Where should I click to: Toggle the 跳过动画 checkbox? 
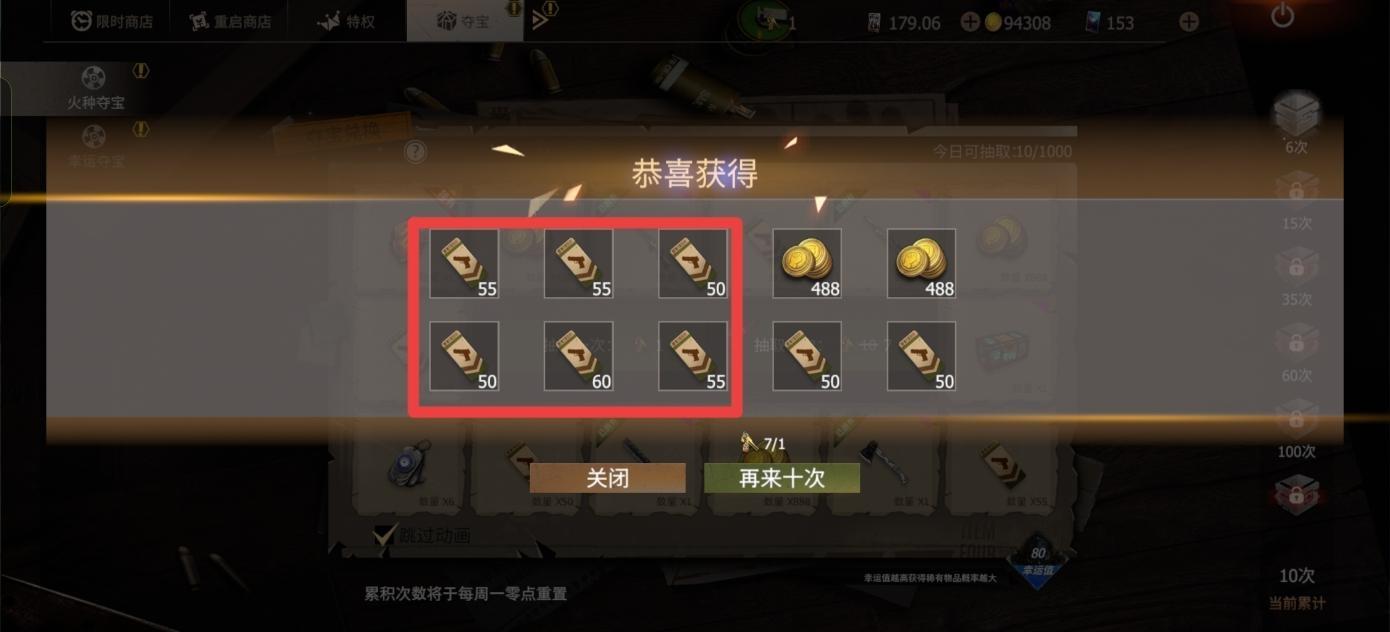(x=386, y=535)
